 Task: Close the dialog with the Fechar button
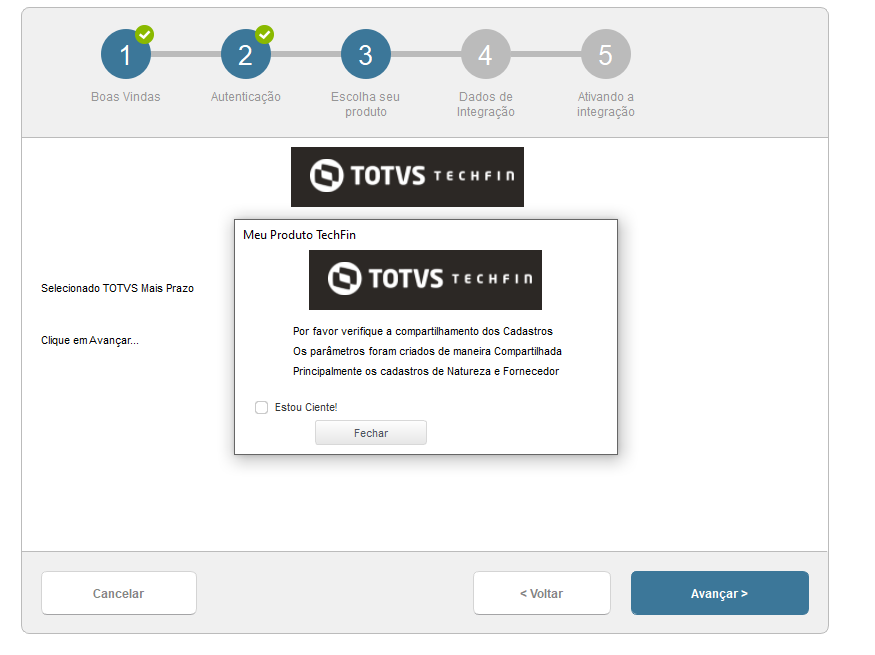click(x=371, y=433)
